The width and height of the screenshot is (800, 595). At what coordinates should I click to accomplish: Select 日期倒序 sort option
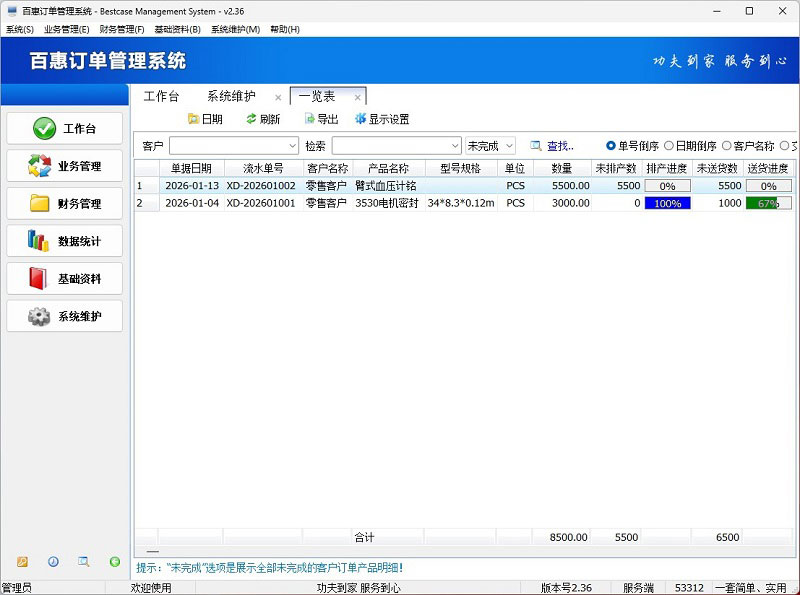(x=690, y=146)
